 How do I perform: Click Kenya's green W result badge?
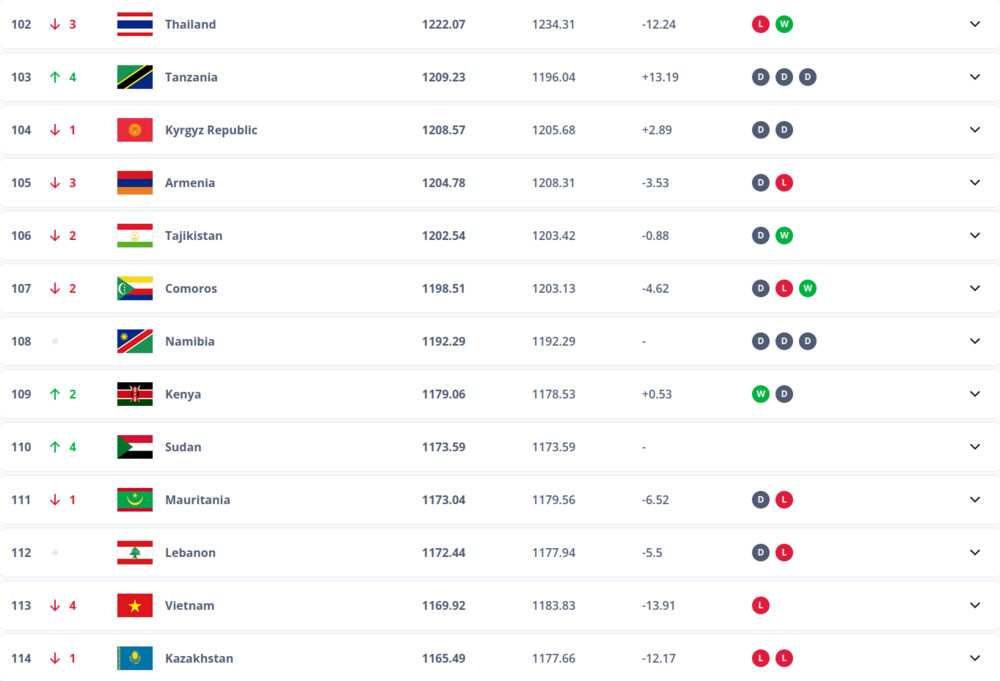(760, 394)
